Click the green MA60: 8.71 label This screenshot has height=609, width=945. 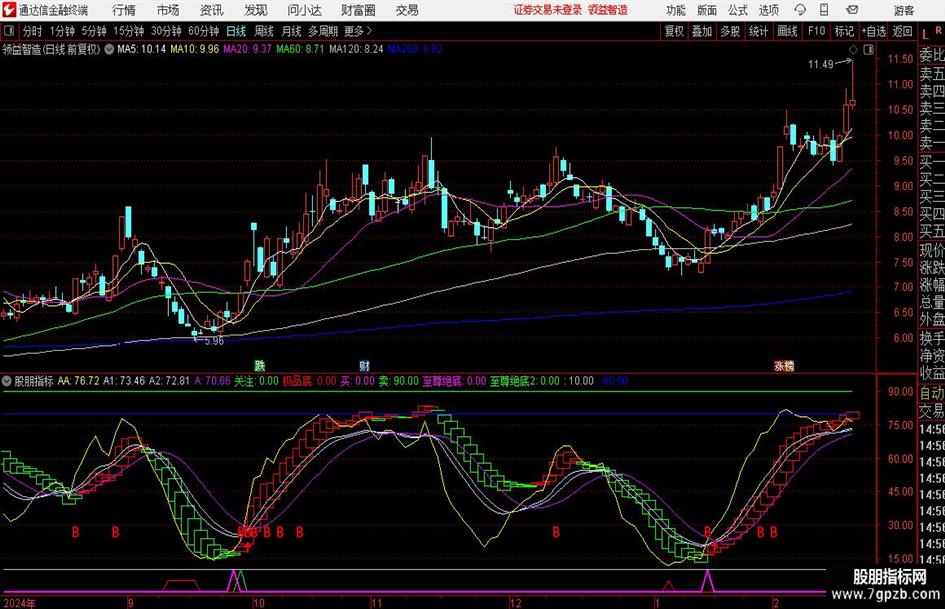pos(300,49)
